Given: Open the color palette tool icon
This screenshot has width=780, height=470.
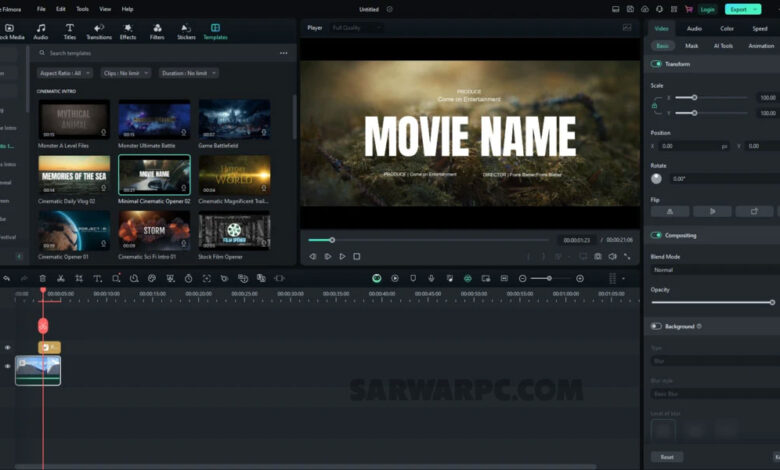Looking at the screenshot, I should click(x=152, y=279).
